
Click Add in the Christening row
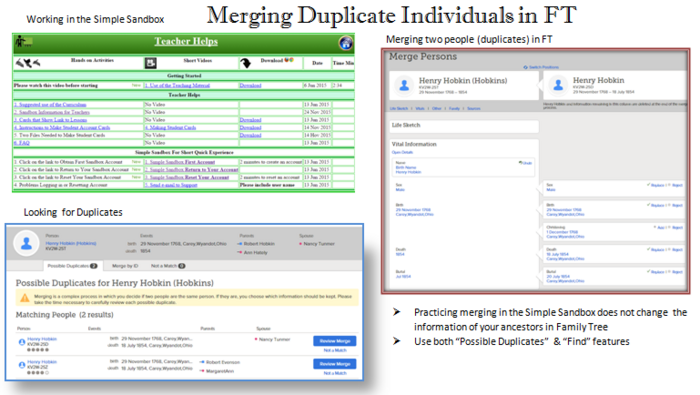659,228
